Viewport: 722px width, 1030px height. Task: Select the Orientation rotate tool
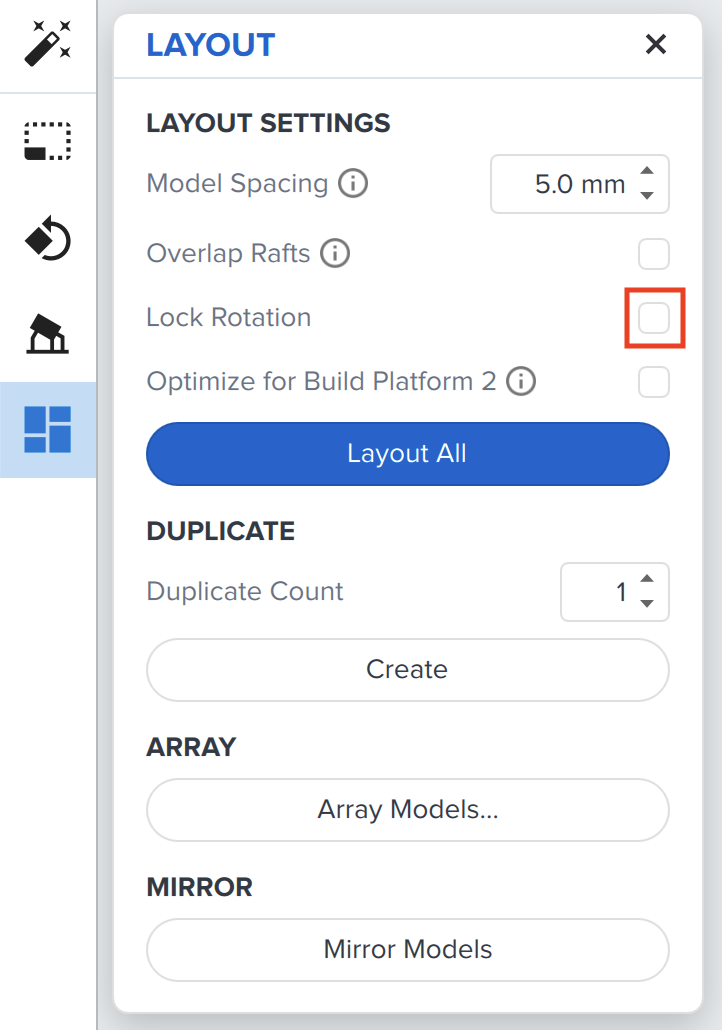tap(47, 238)
